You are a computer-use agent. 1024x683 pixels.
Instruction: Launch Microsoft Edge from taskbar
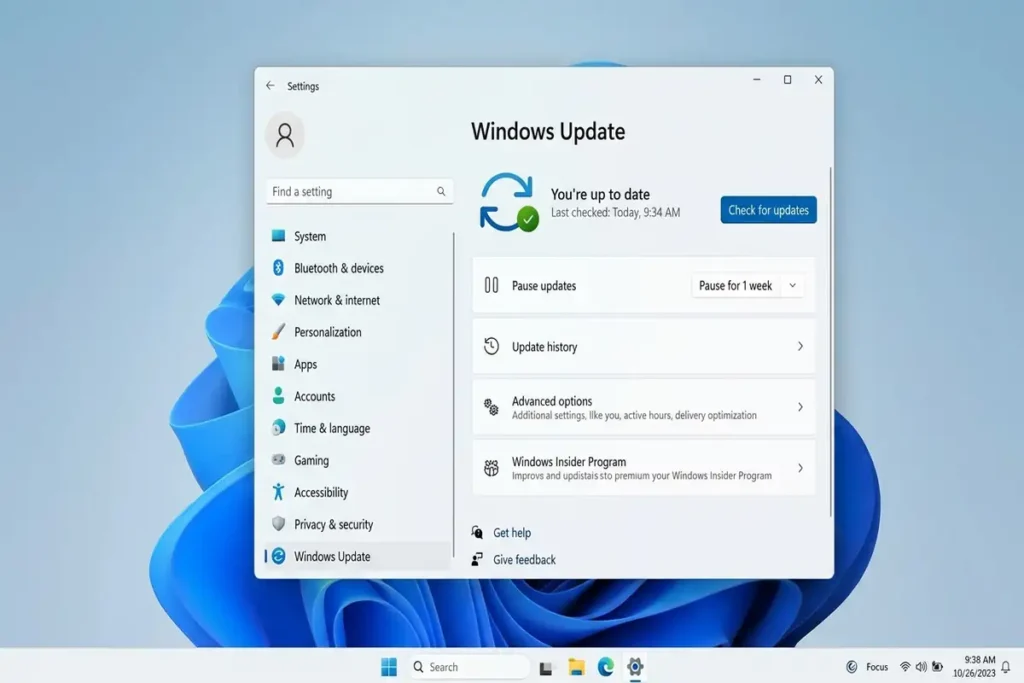tap(605, 667)
